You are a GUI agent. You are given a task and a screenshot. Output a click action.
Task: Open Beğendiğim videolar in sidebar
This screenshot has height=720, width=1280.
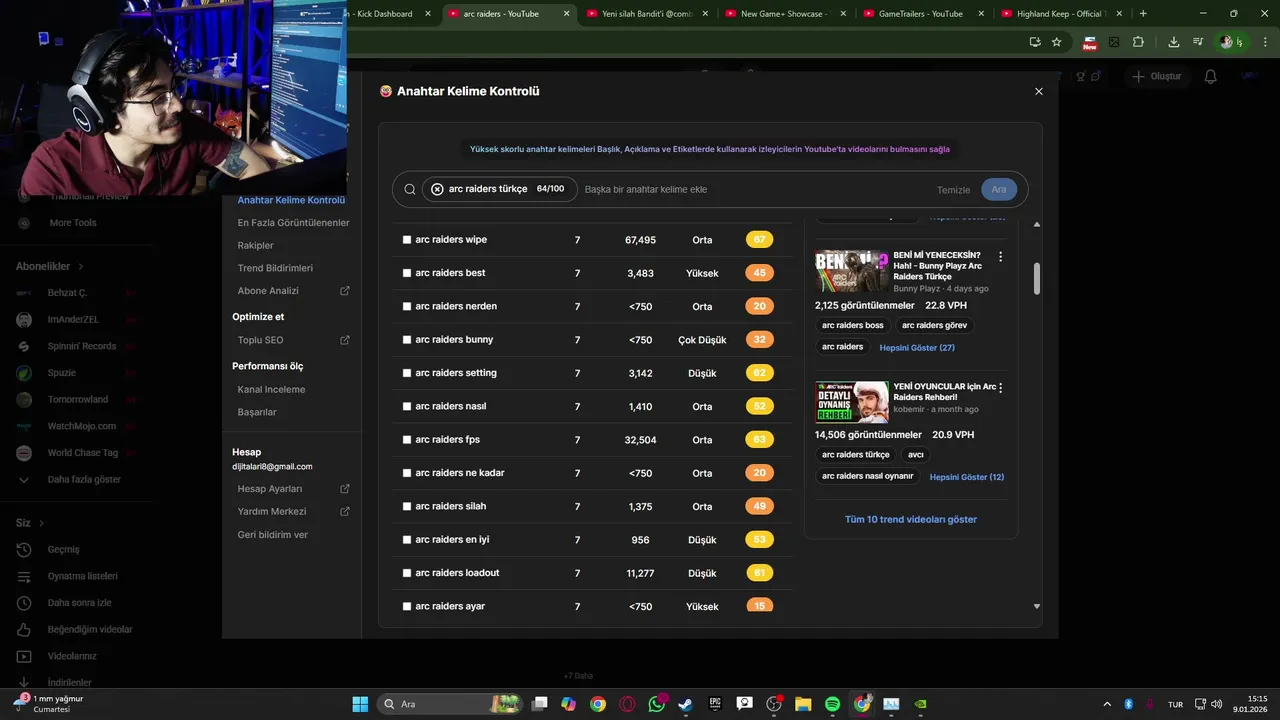pyautogui.click(x=90, y=629)
